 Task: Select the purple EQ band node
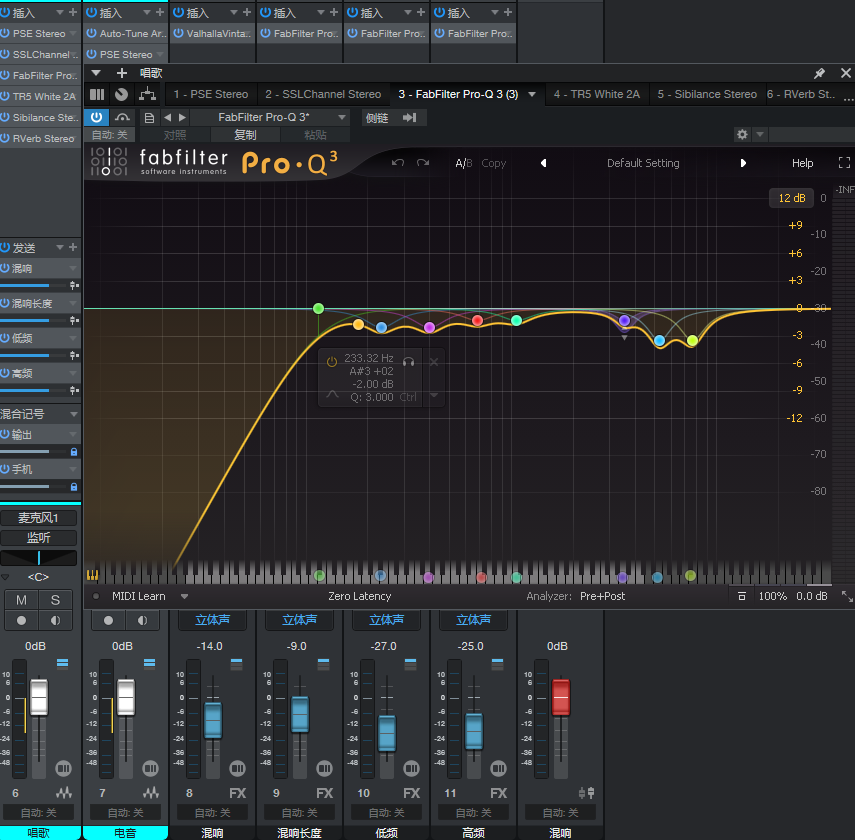[624, 320]
